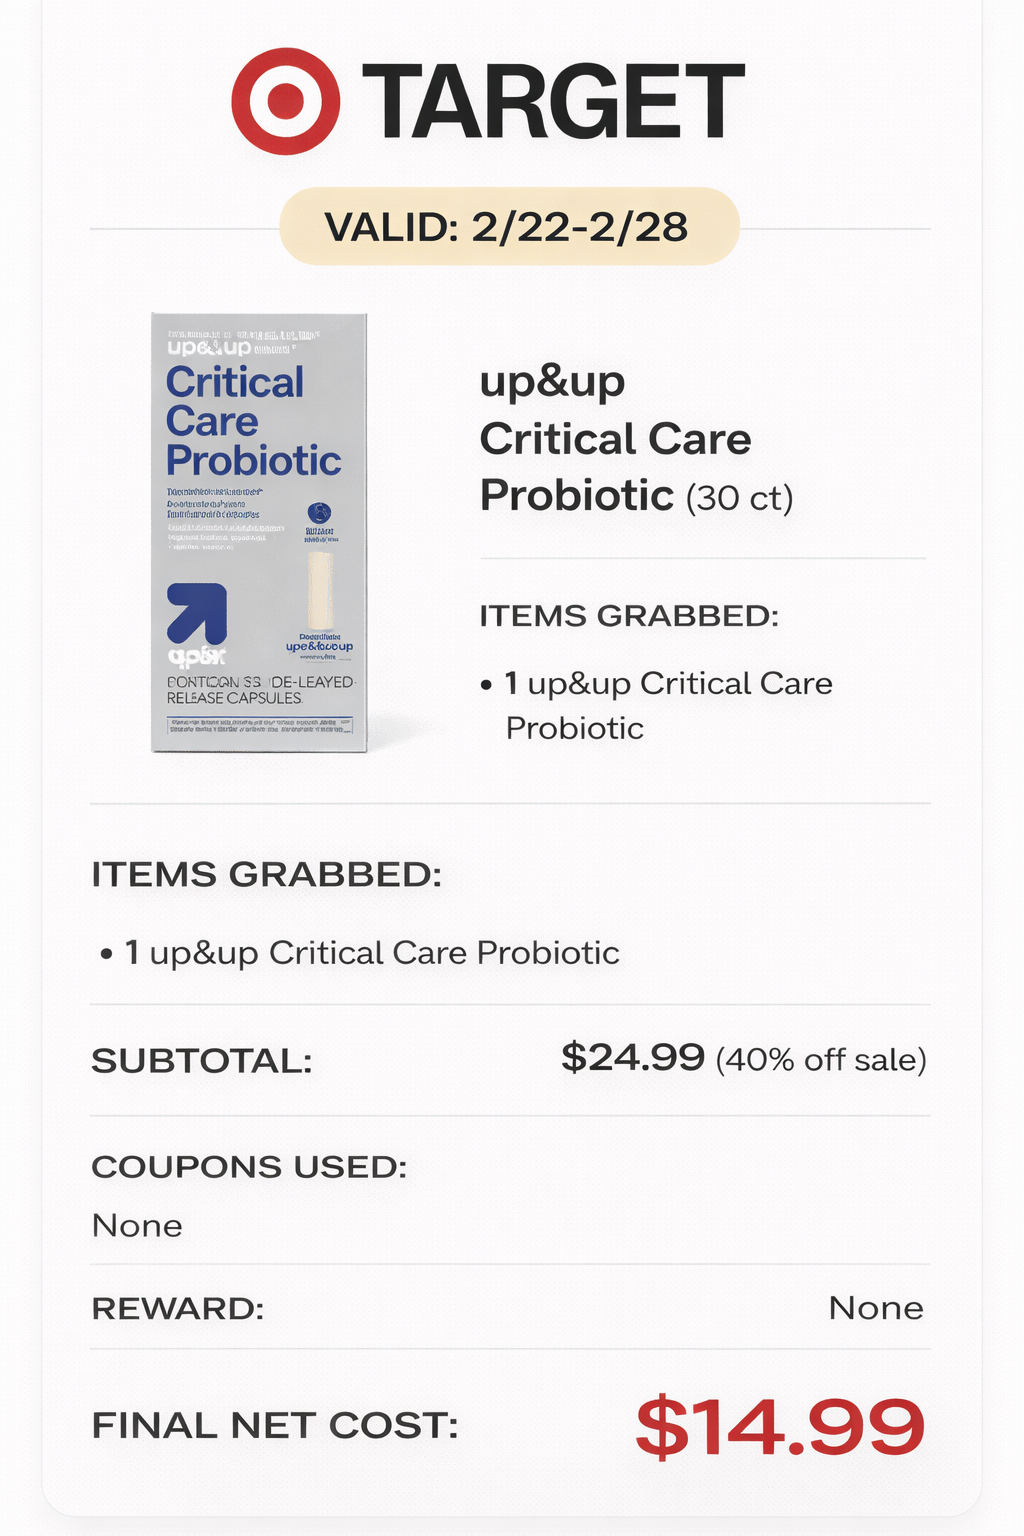The image size is (1024, 1536).
Task: Click the red Target bullseye logo
Action: point(285,101)
